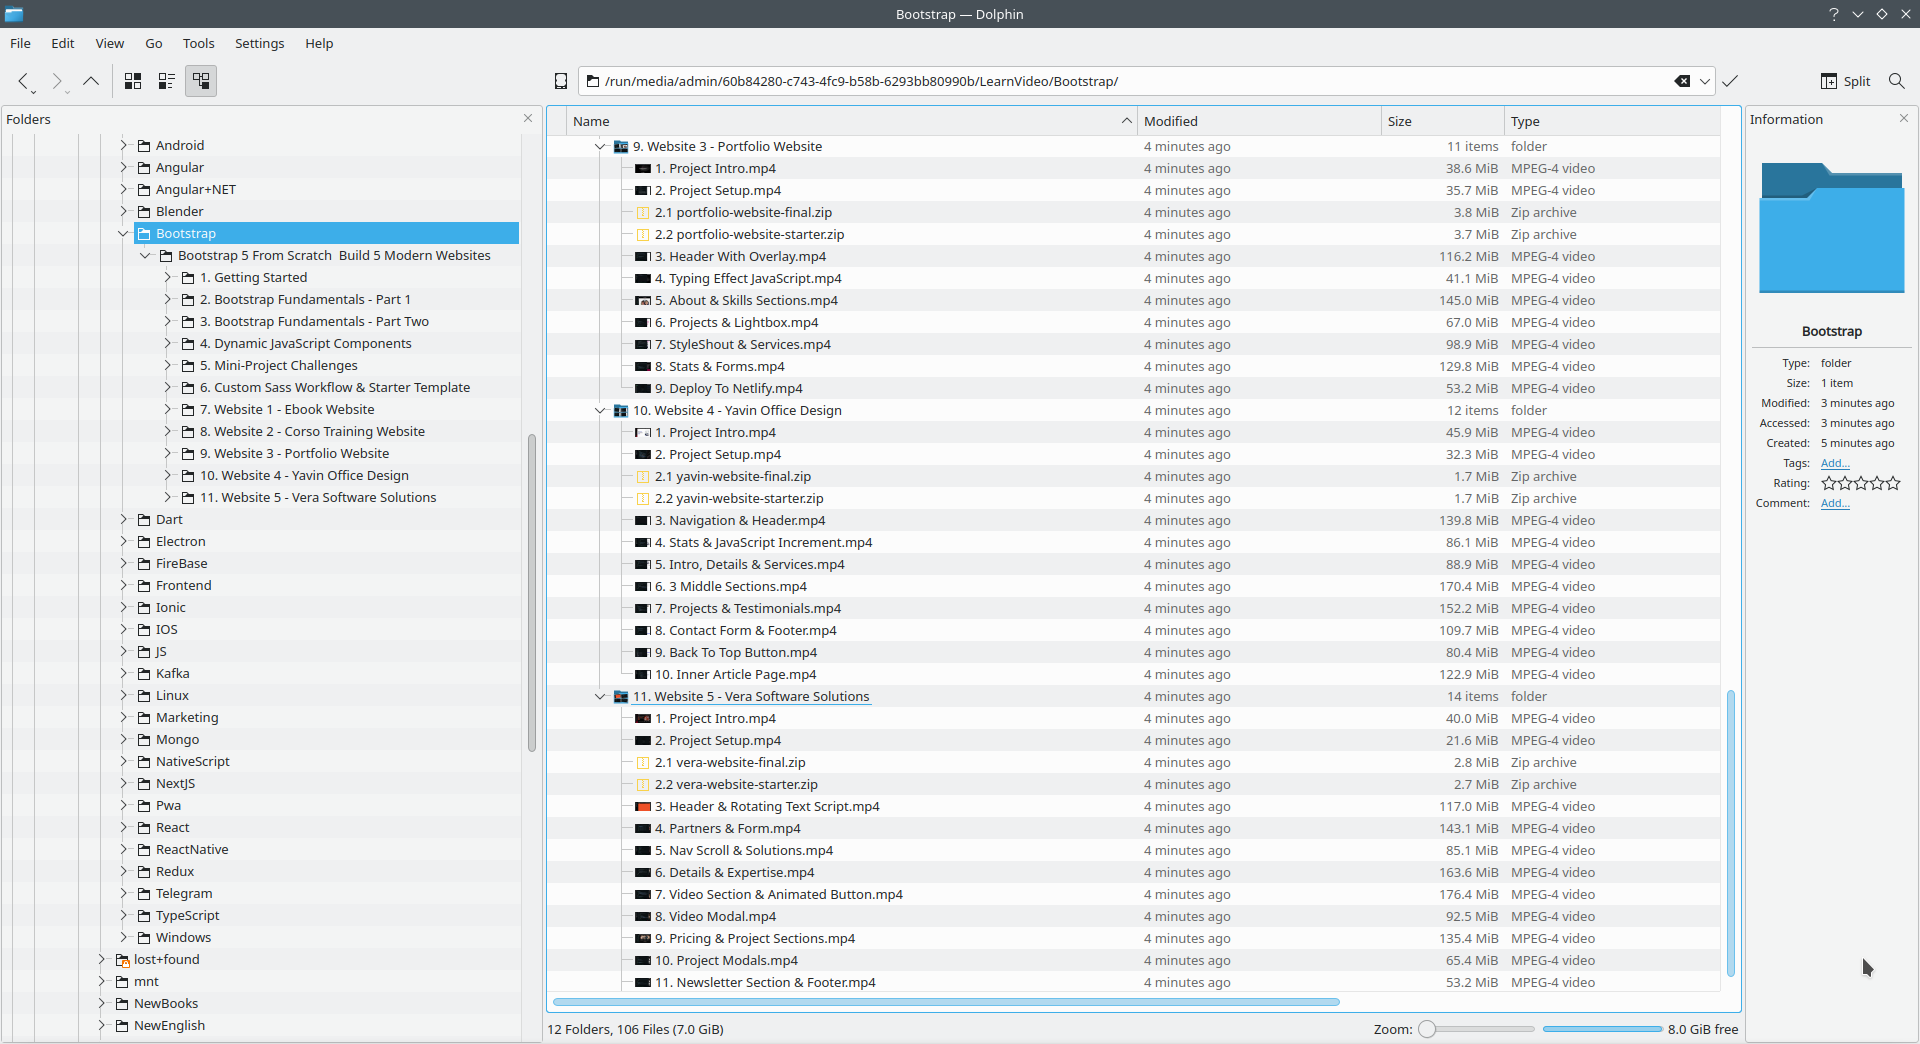Collapse 11. Website 5 - Vera Software Solutions in file list

pyautogui.click(x=600, y=697)
